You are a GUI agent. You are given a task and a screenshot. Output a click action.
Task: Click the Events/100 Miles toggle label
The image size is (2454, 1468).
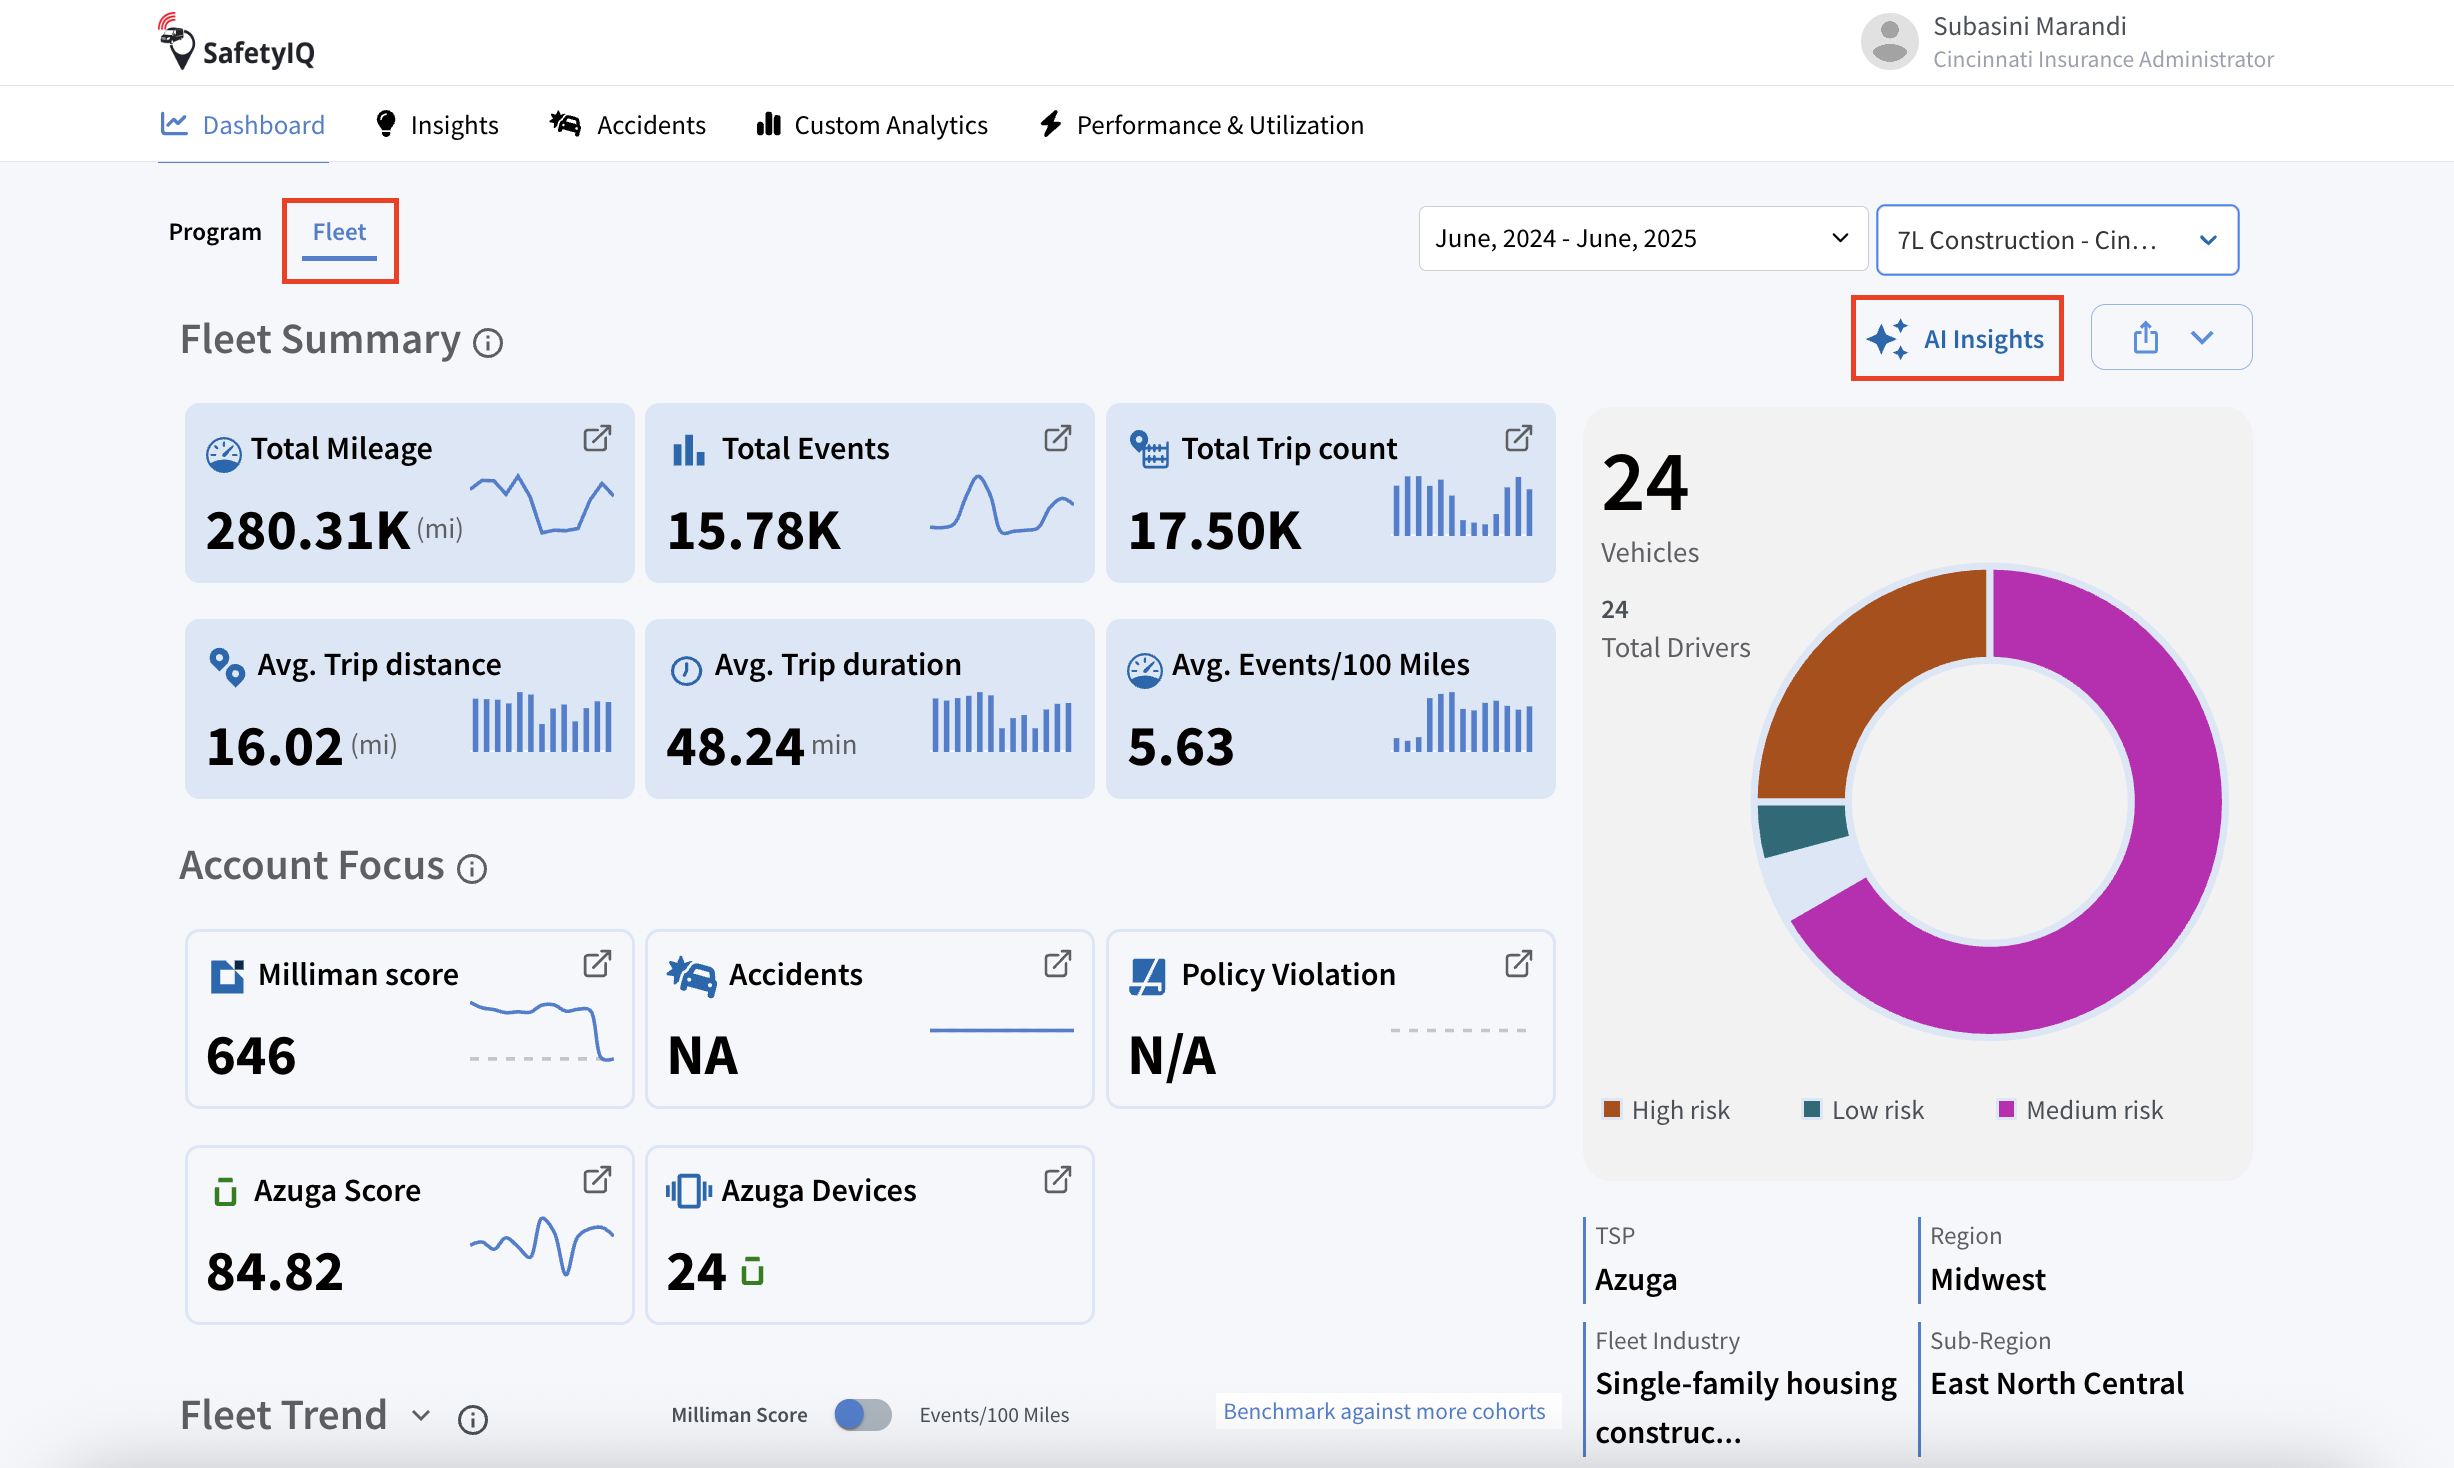[x=994, y=1414]
